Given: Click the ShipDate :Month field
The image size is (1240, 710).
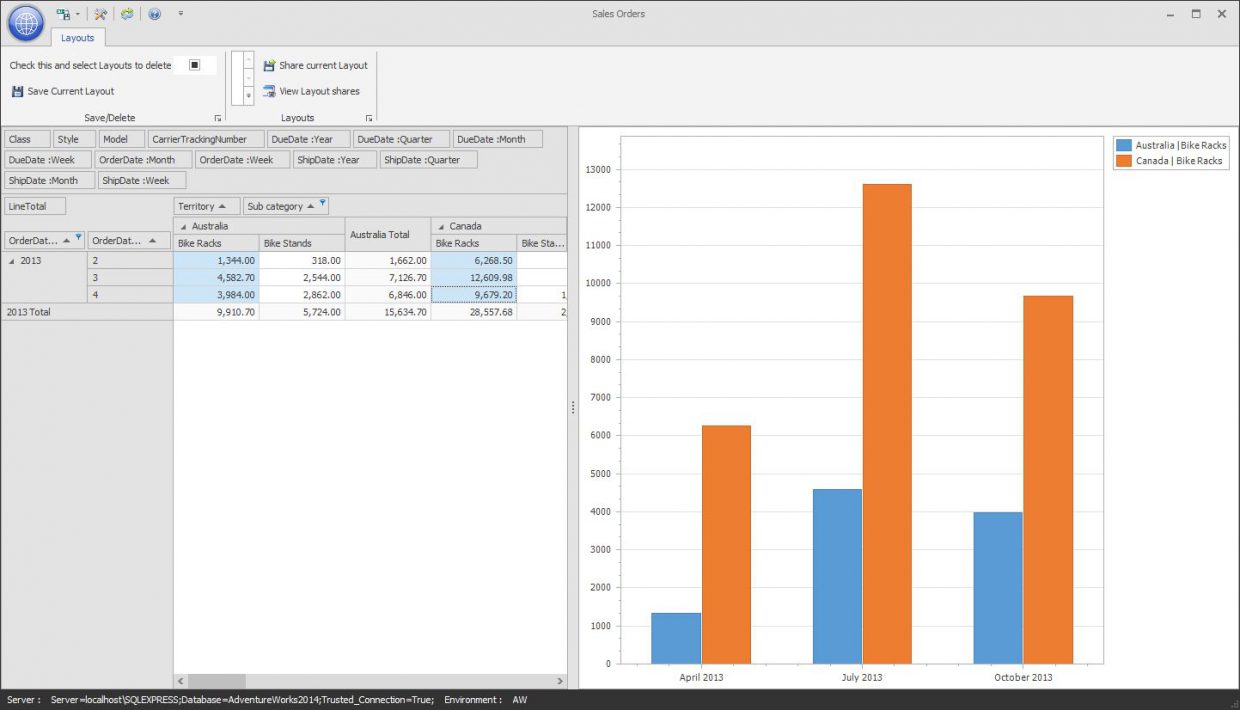Looking at the screenshot, I should tap(50, 181).
